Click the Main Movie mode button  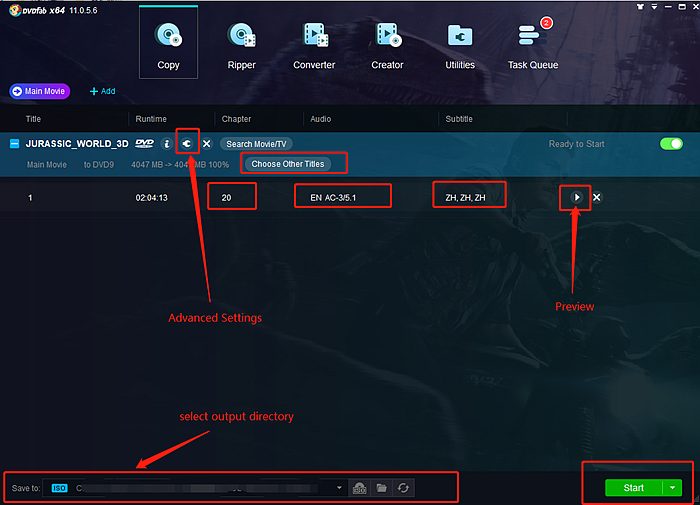pyautogui.click(x=40, y=91)
